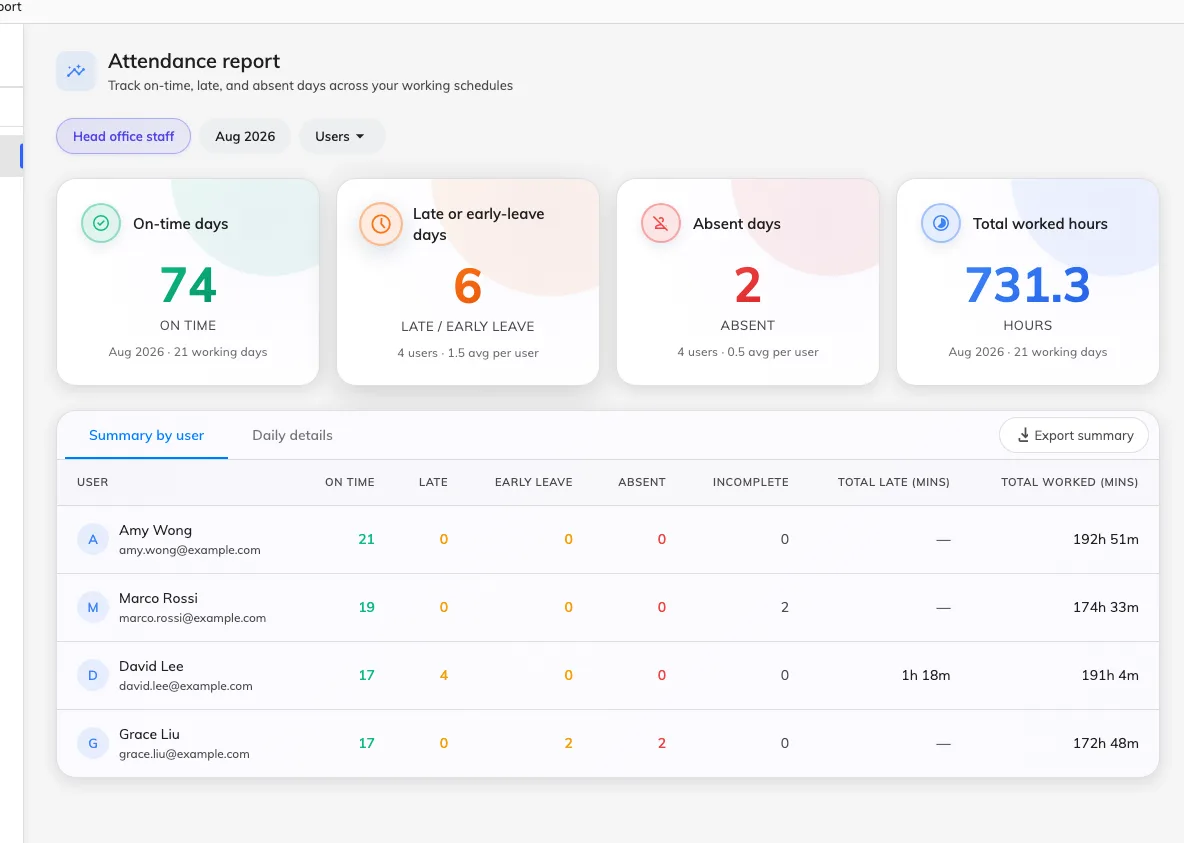This screenshot has width=1184, height=843.
Task: Click the name David Lee
Action: pos(151,666)
